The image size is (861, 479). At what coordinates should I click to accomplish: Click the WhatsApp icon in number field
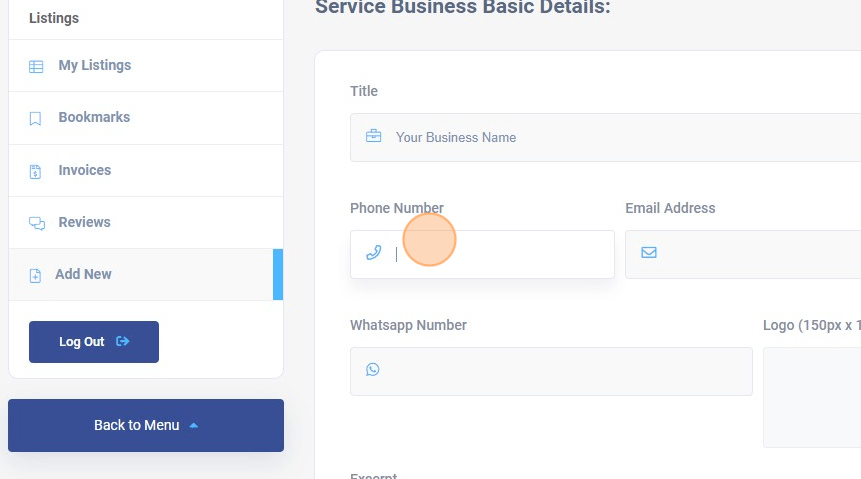coord(373,370)
